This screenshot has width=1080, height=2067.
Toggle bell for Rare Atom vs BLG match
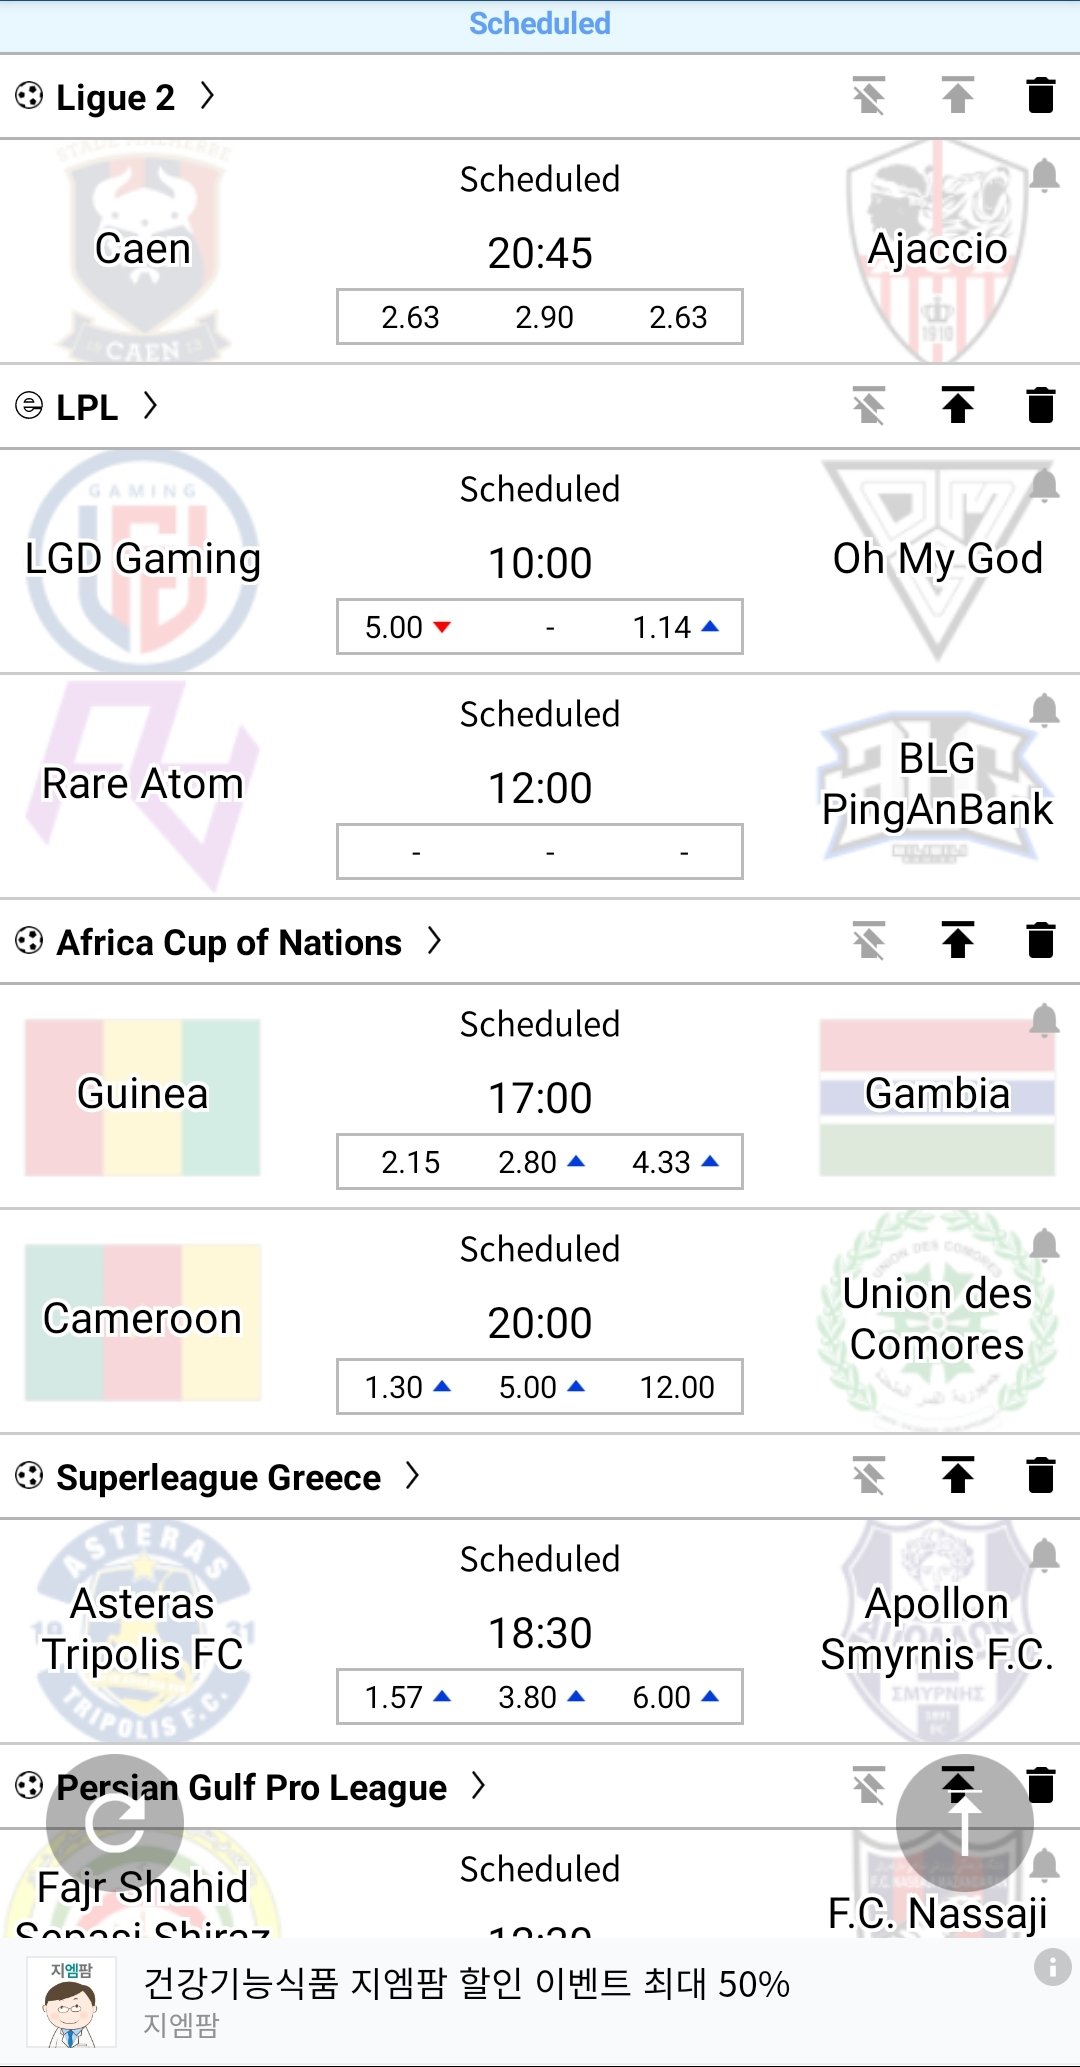[x=1044, y=711]
